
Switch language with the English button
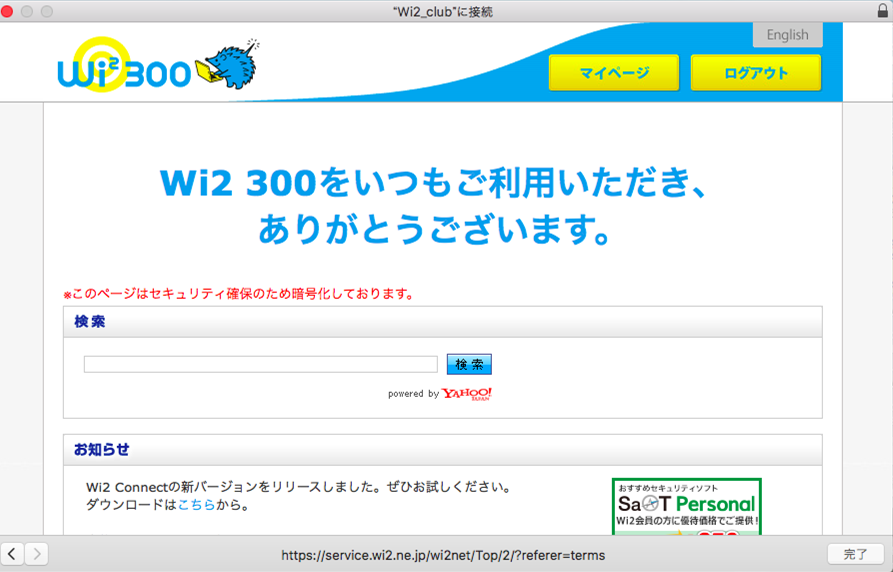788,35
